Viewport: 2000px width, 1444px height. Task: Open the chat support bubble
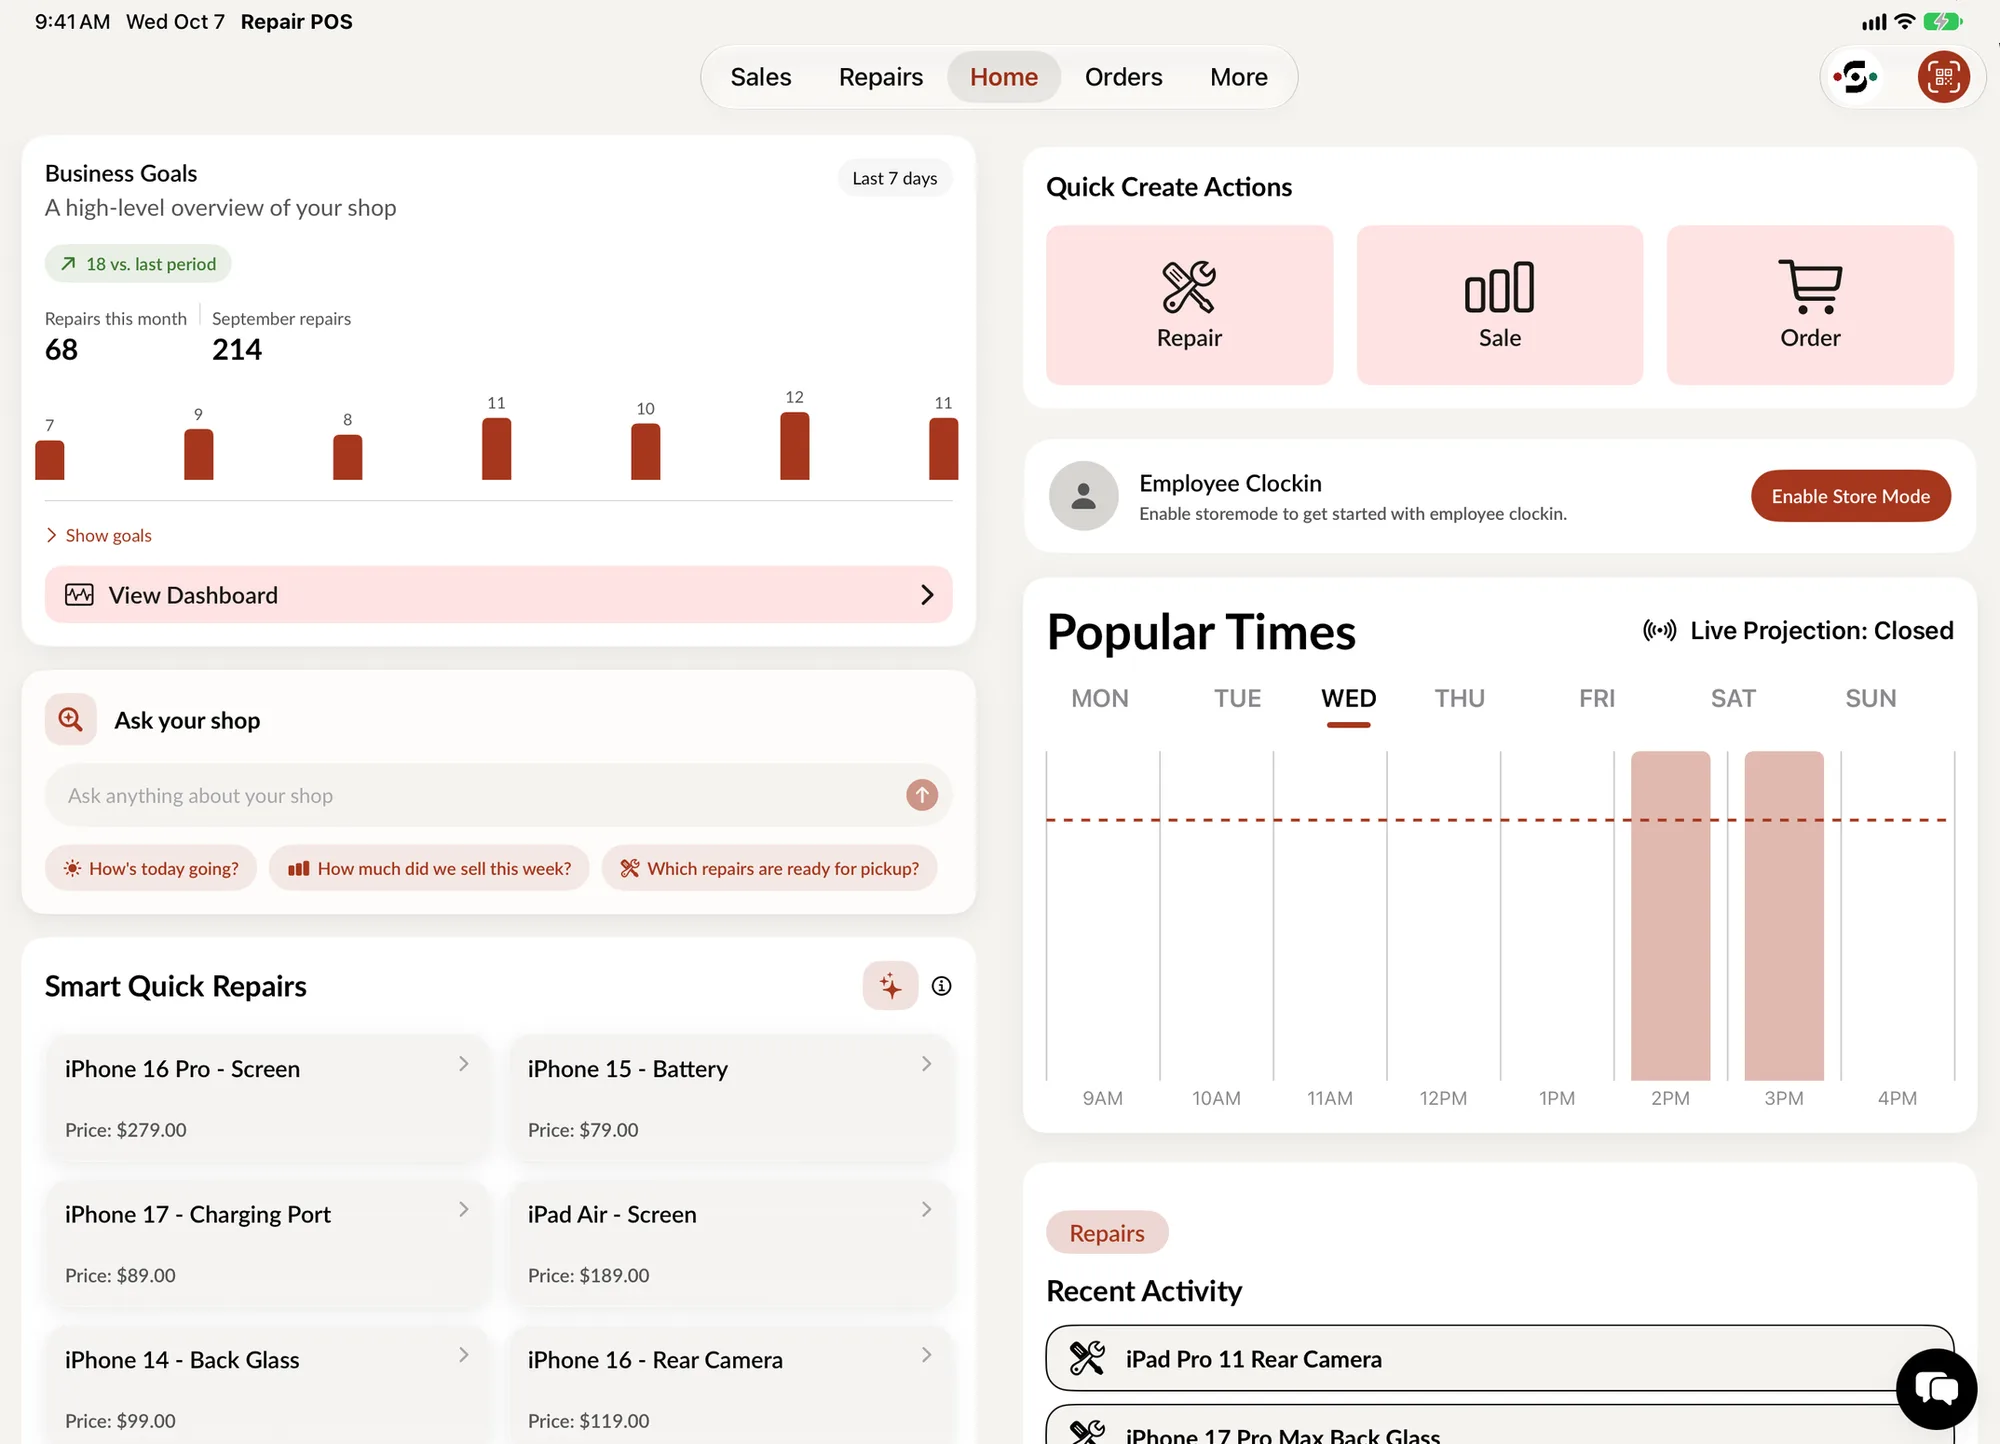[1936, 1389]
